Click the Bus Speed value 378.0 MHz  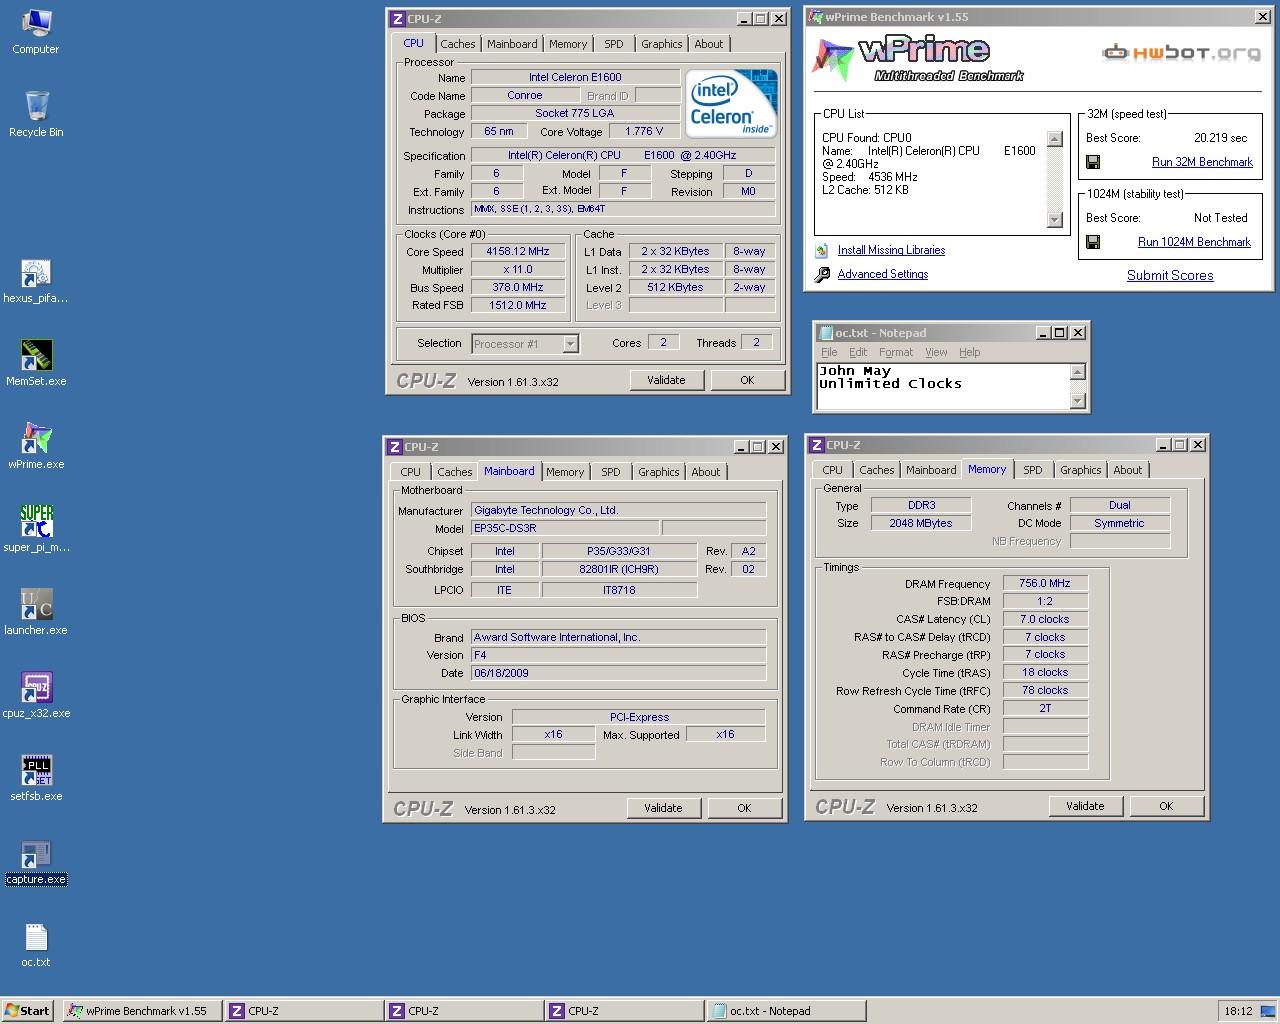click(518, 288)
